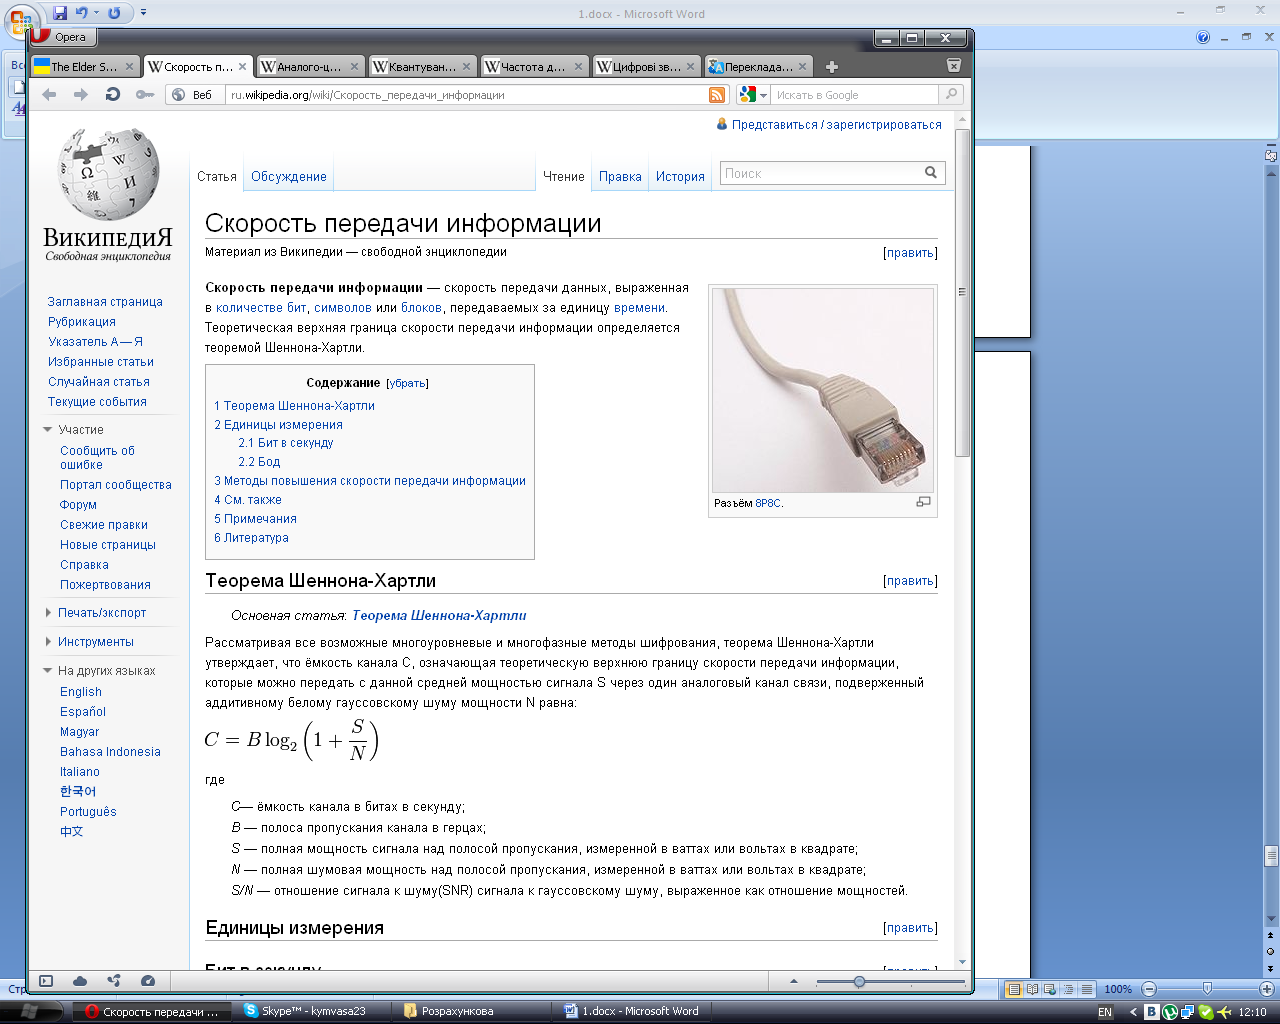Switch to 'Цифрові зв...' tab
Screen dimensions: 1280x1024
(x=646, y=67)
